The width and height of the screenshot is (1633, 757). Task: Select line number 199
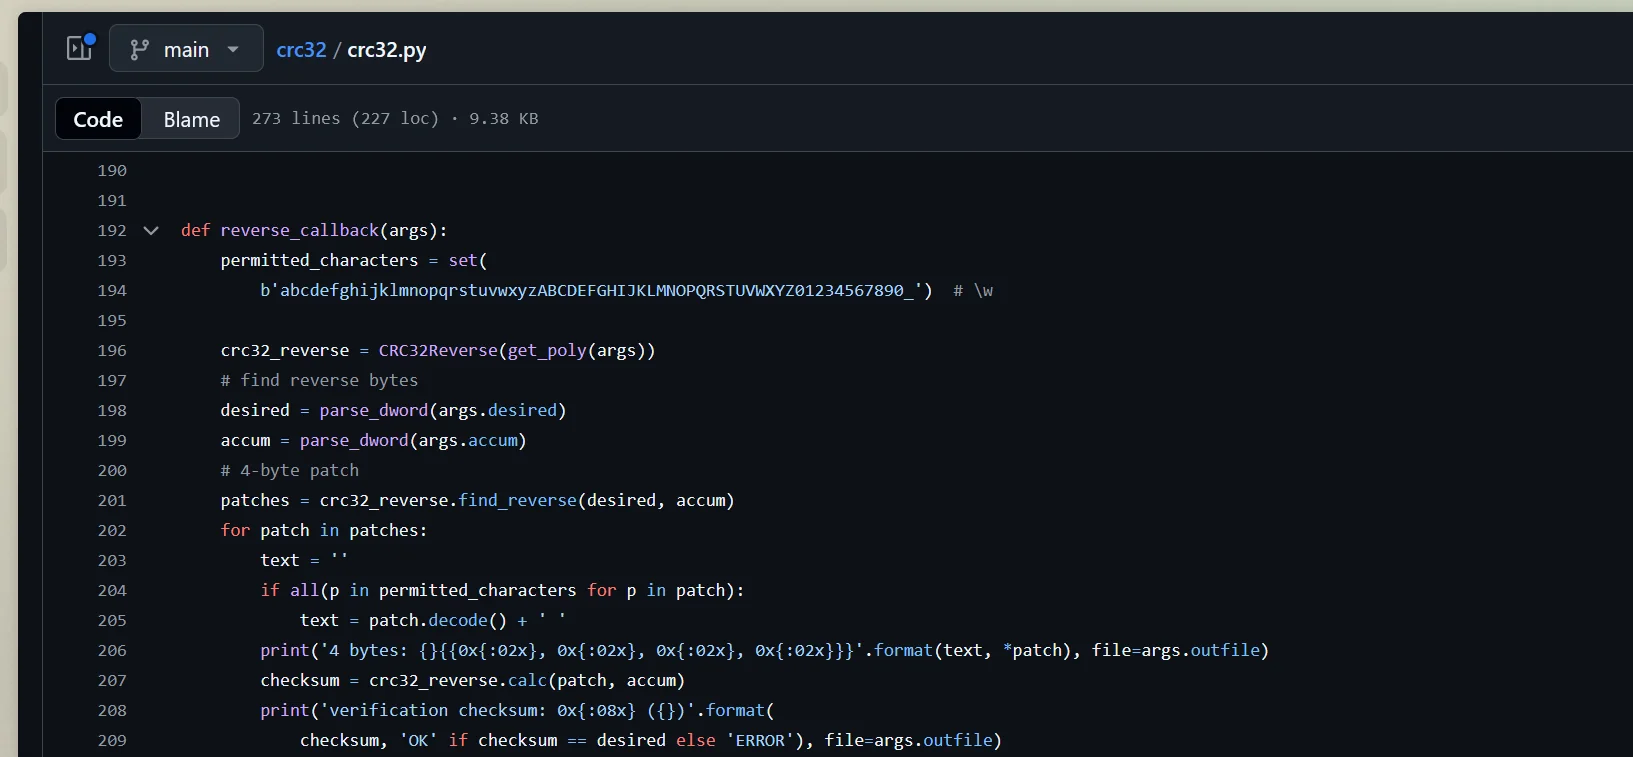[112, 441]
